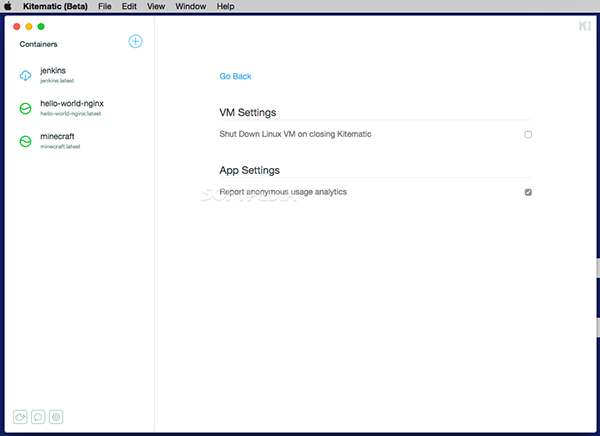Click the Go Back link
This screenshot has width=600, height=436.
[235, 76]
